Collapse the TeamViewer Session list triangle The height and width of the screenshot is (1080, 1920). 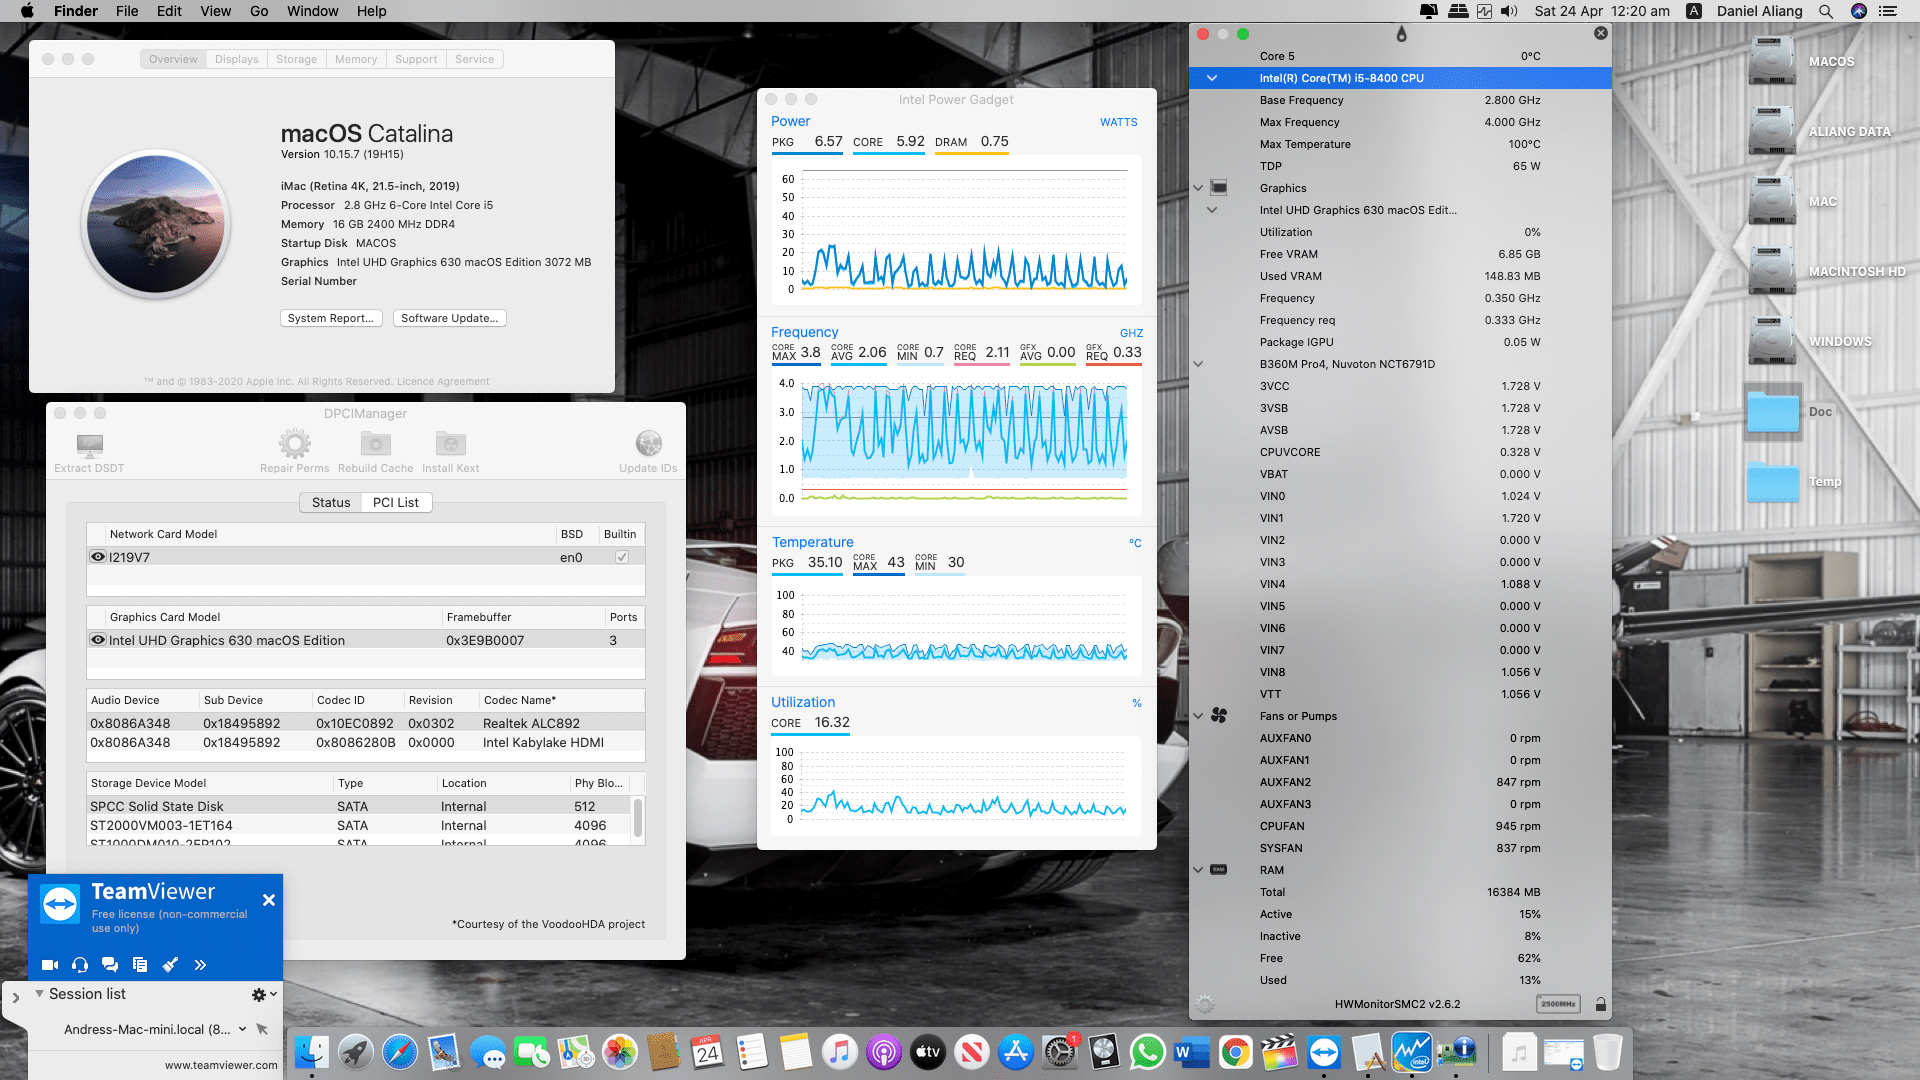click(39, 994)
